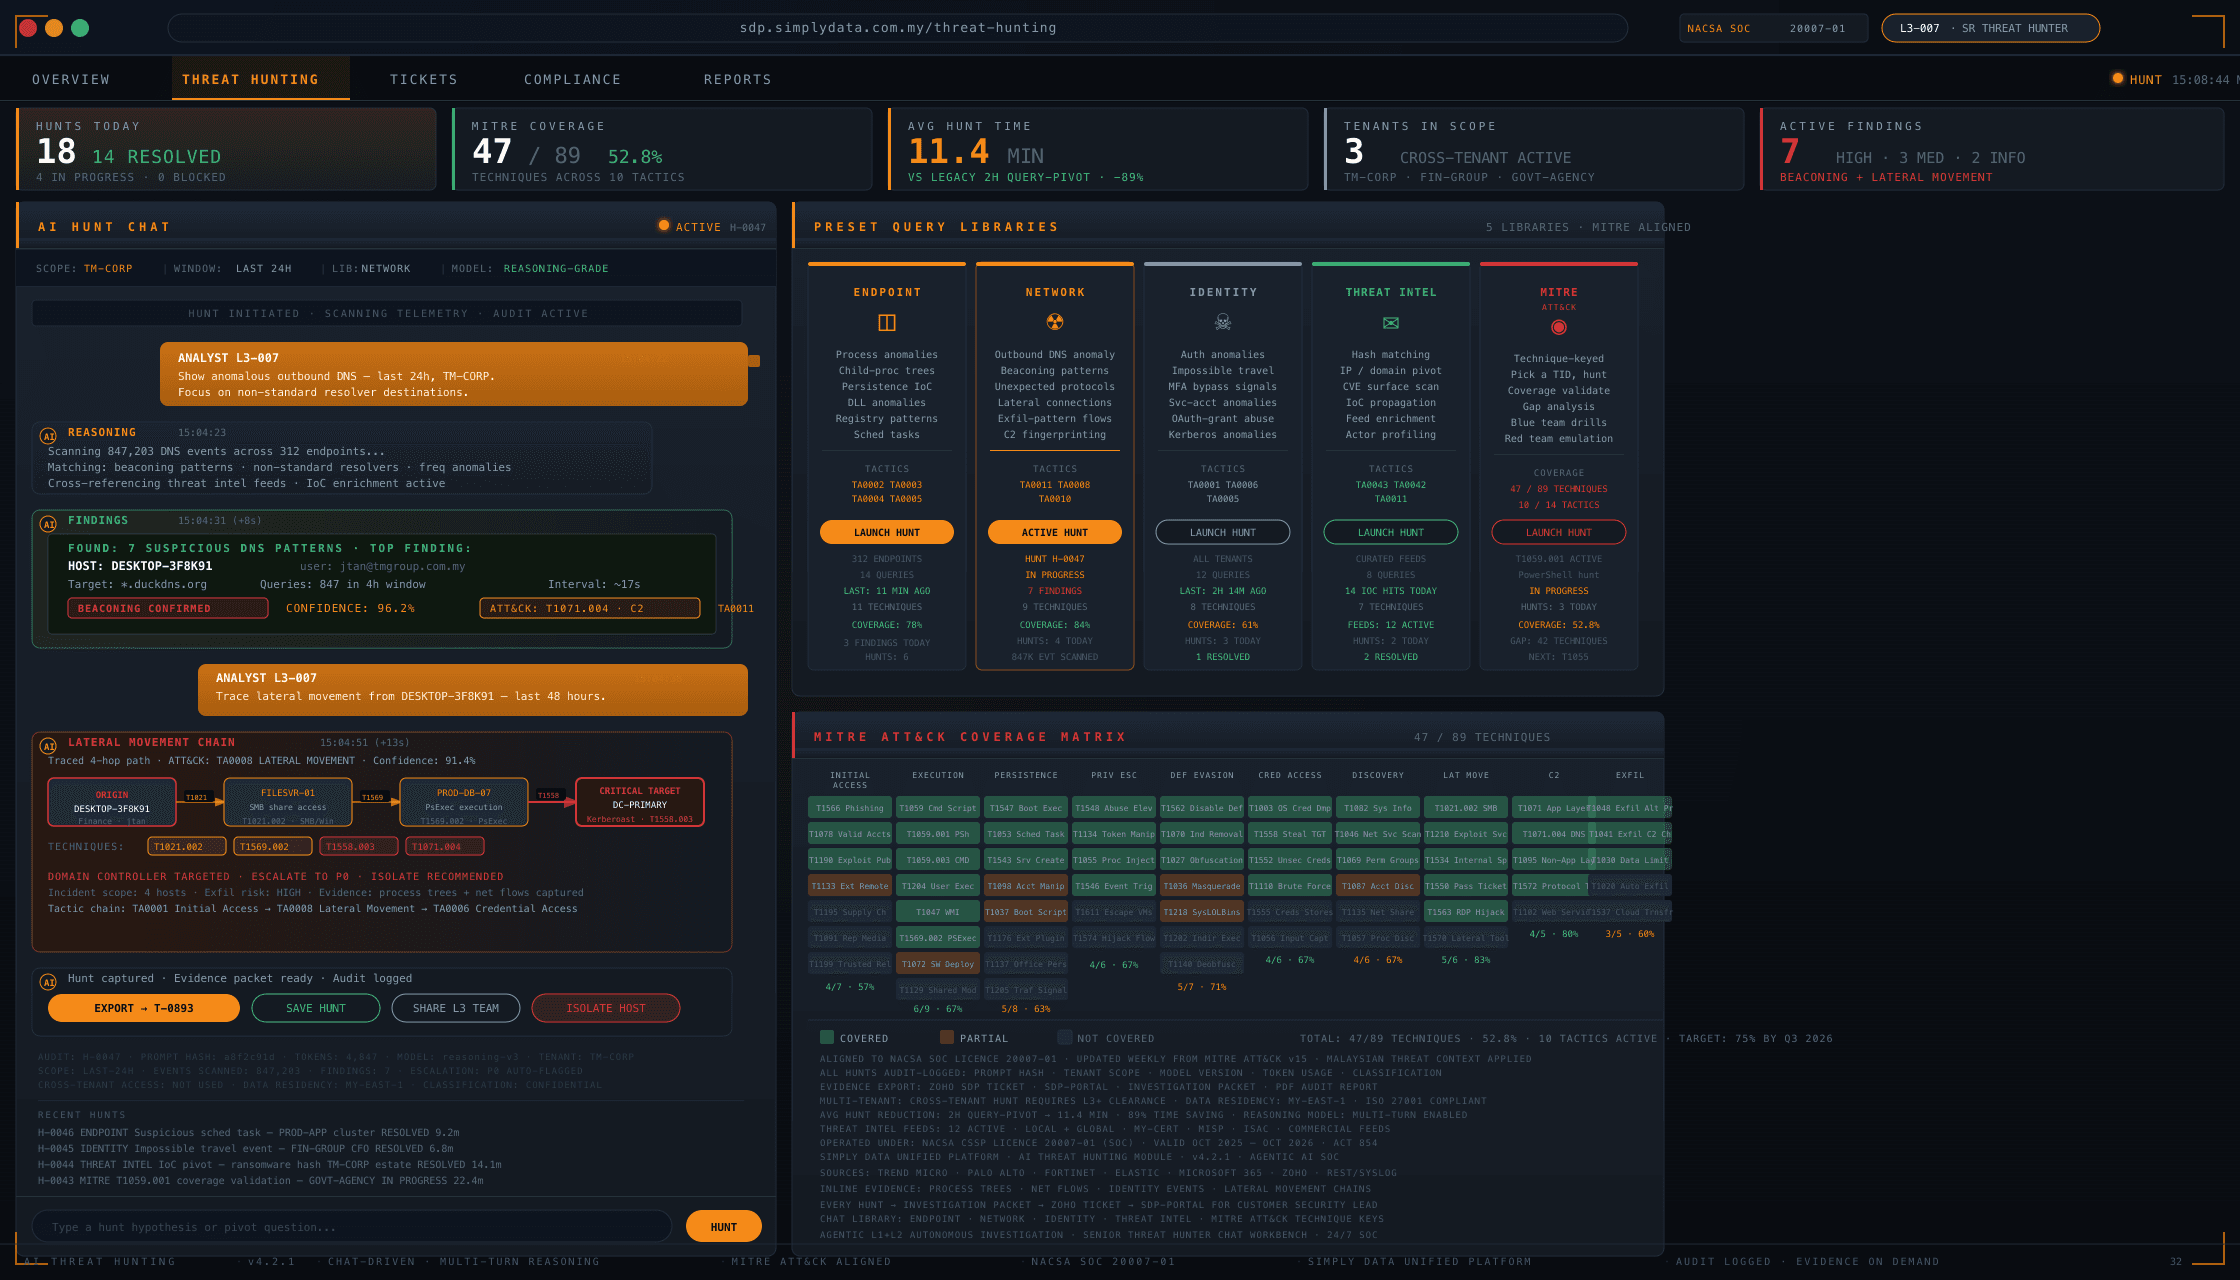
Task: Click the ACTIVE FINDINGS stat card
Action: coord(1992,149)
